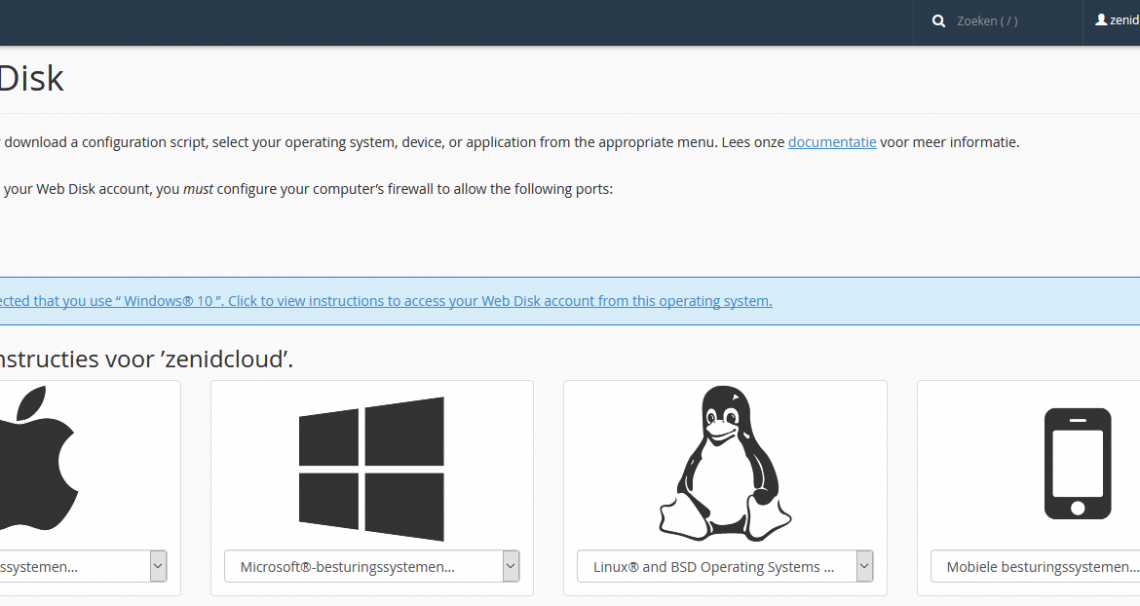The width and height of the screenshot is (1140, 606).
Task: Click the firewall ports notice text
Action: (x=306, y=189)
